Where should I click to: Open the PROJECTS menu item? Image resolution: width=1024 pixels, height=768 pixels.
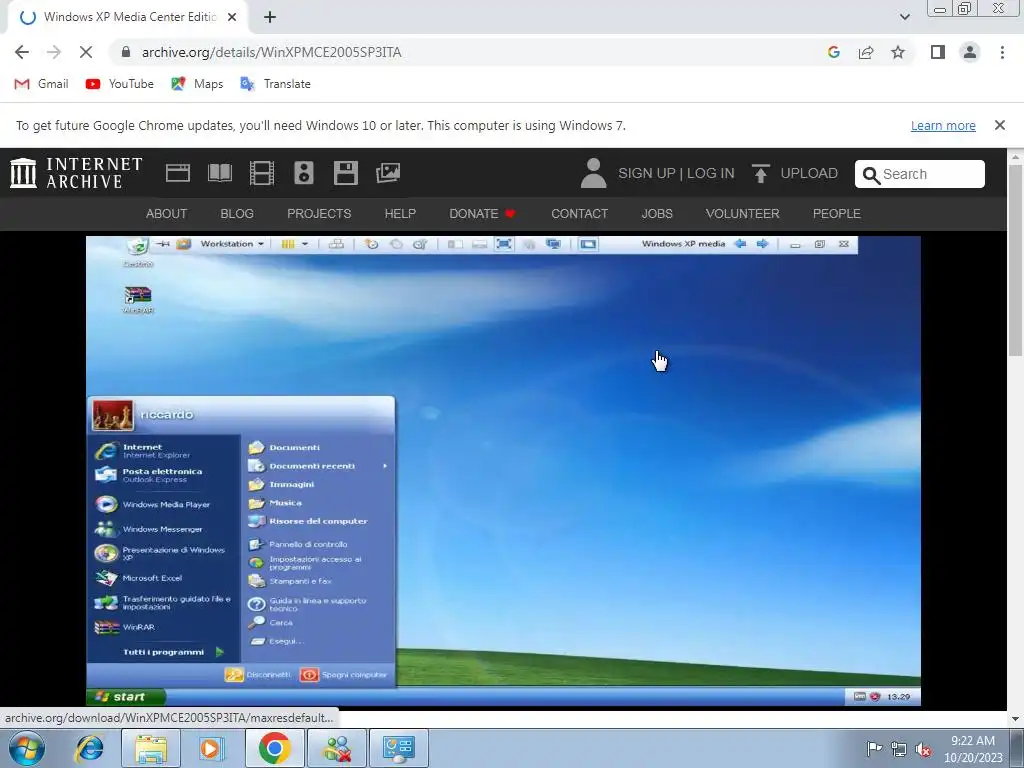319,214
